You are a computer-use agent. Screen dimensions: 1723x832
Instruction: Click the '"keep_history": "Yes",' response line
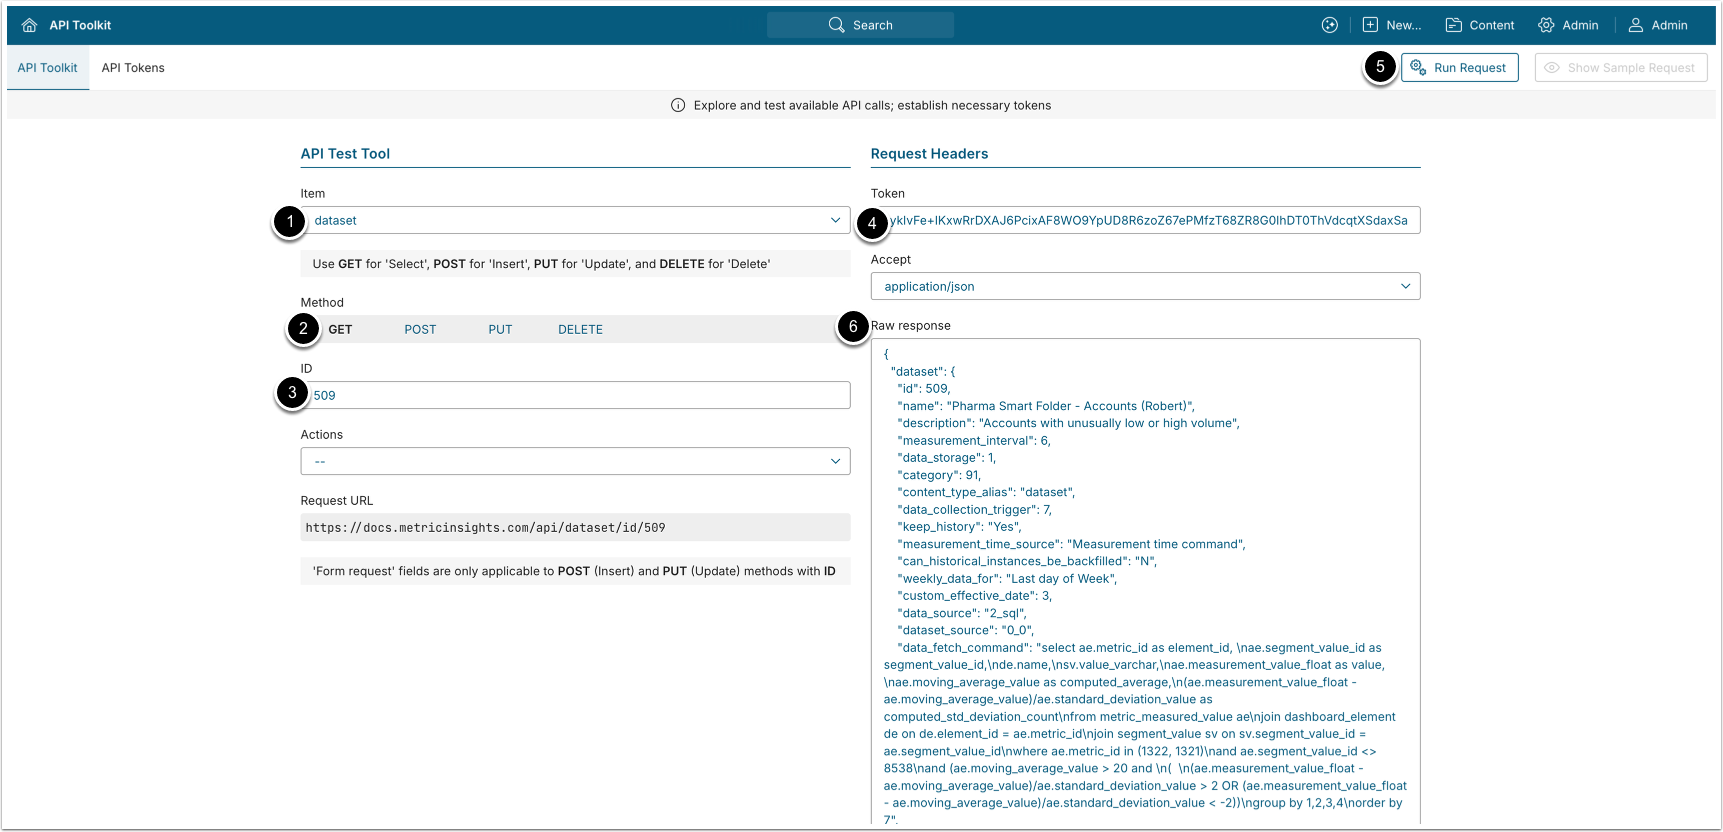click(959, 527)
